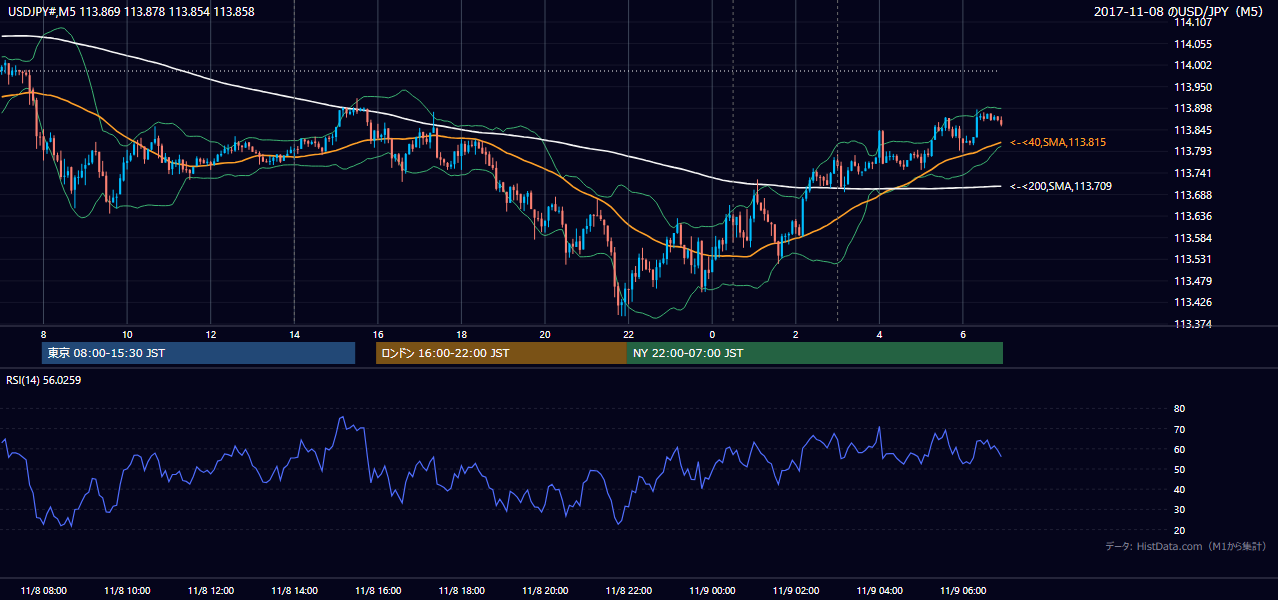Screen dimensions: 1278x600
Task: Click the 114.055 price axis label
Action: (1193, 44)
